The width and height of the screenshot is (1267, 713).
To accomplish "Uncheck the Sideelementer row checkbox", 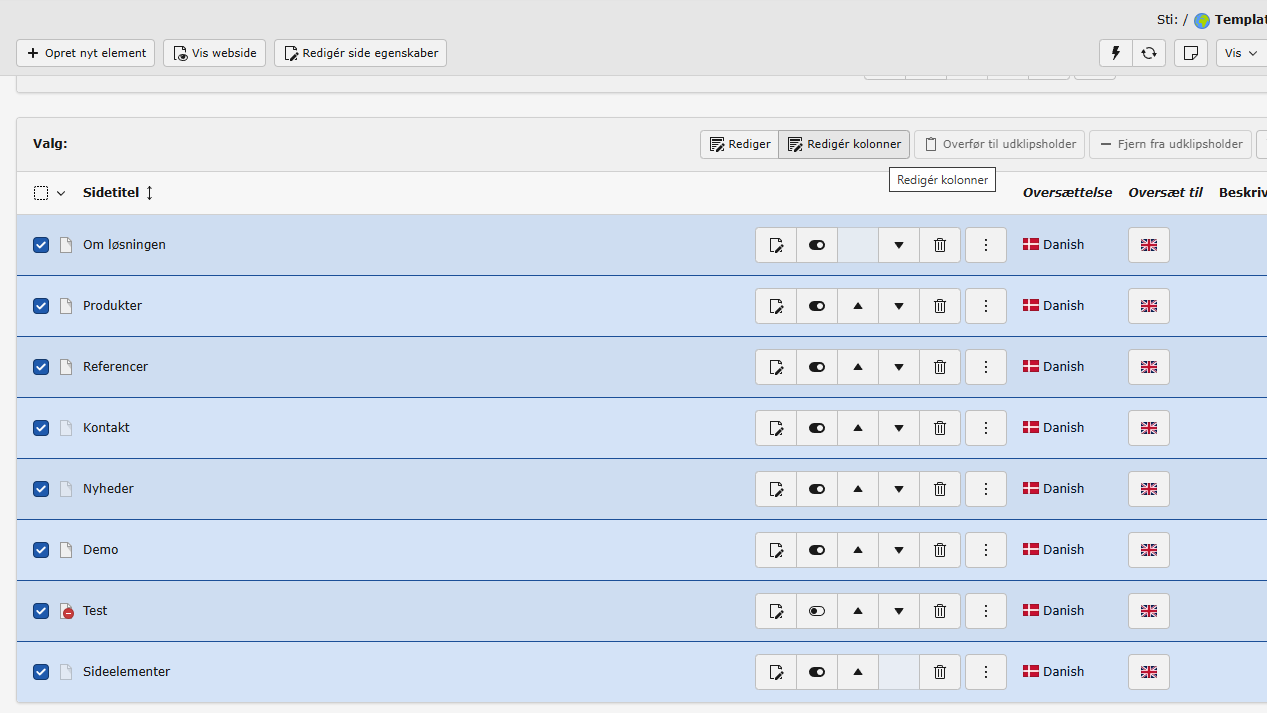I will tap(41, 672).
